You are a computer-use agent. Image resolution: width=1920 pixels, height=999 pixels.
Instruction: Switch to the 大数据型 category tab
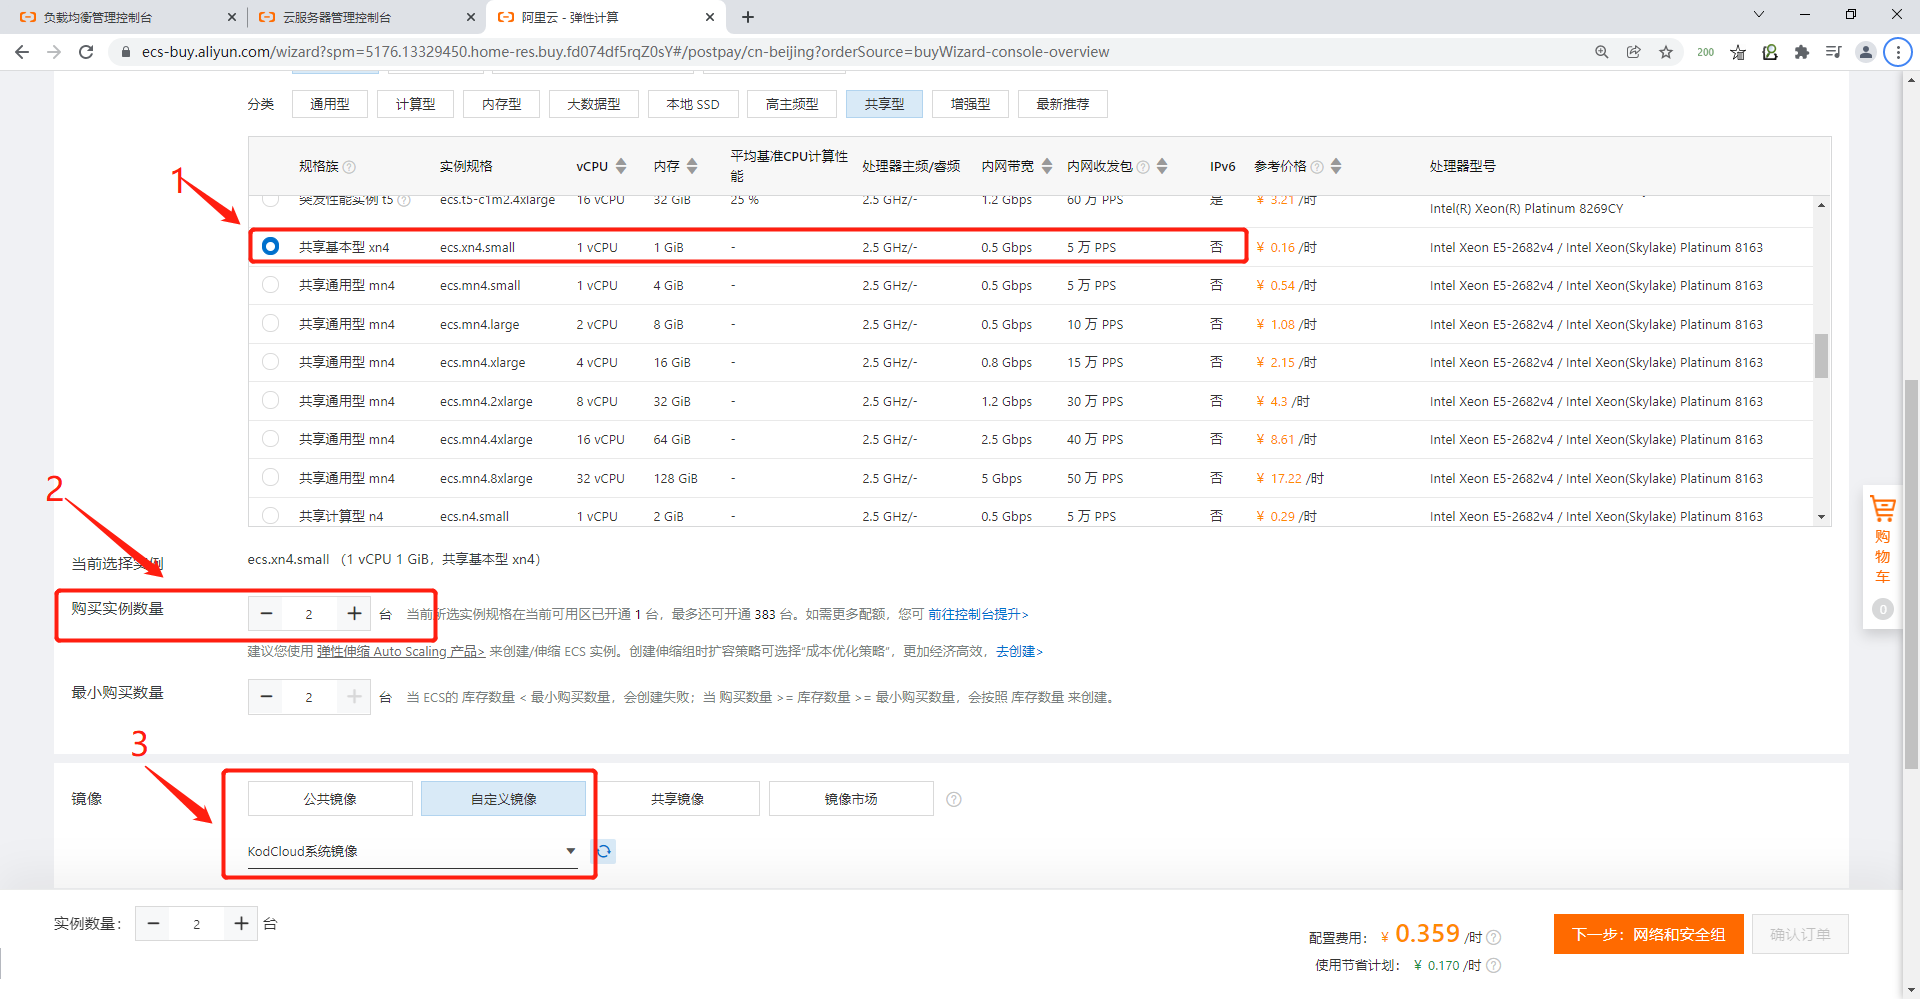[594, 104]
